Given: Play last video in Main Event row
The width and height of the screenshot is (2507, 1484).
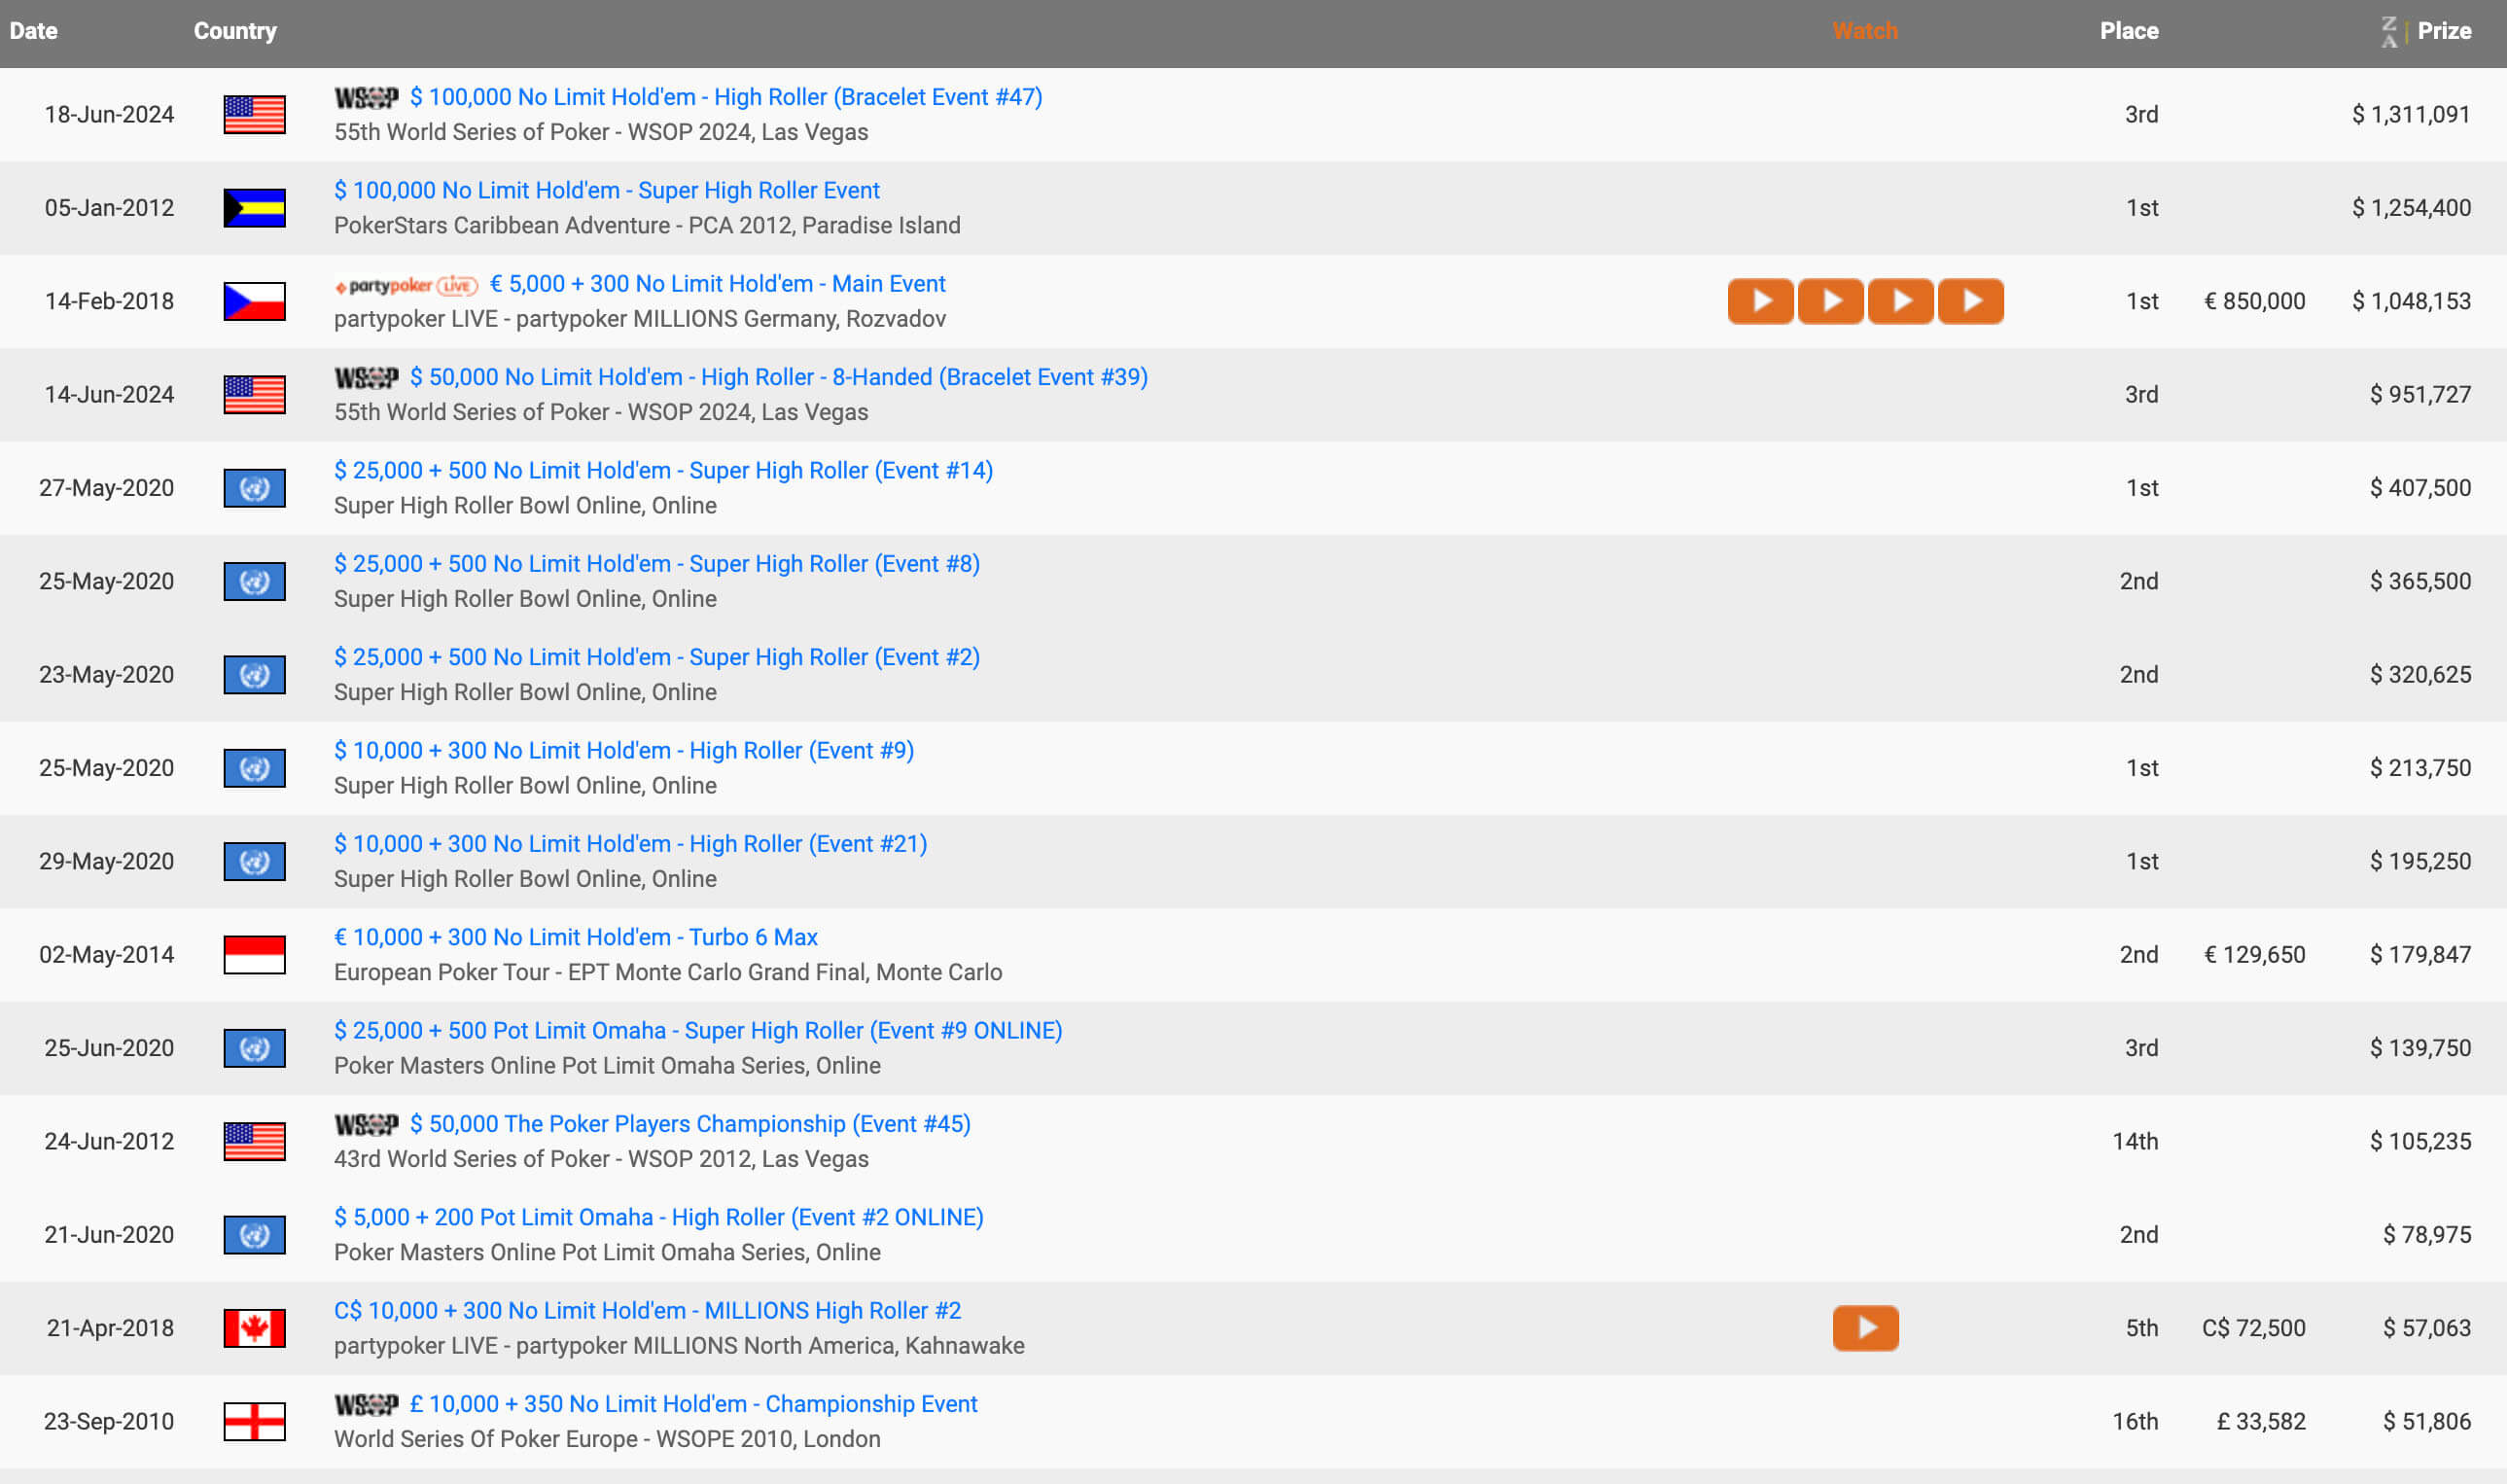Looking at the screenshot, I should [x=1970, y=301].
